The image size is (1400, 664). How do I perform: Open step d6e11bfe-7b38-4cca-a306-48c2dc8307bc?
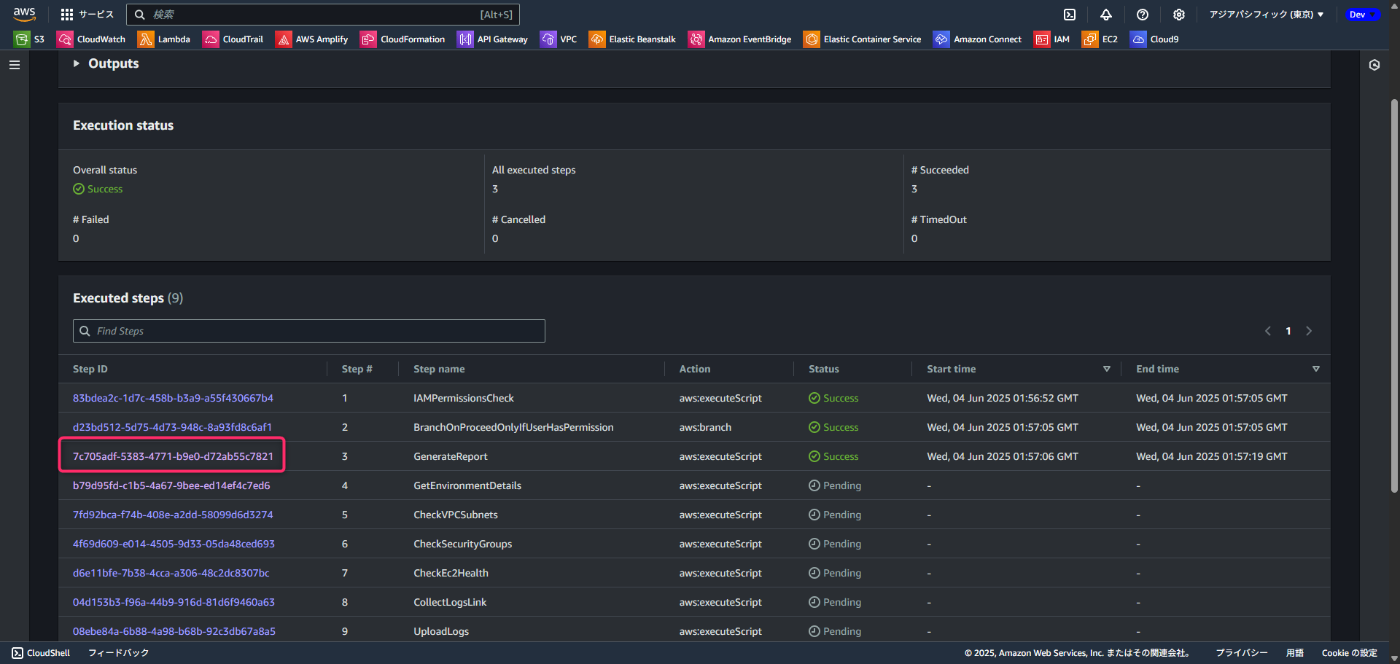coord(171,573)
